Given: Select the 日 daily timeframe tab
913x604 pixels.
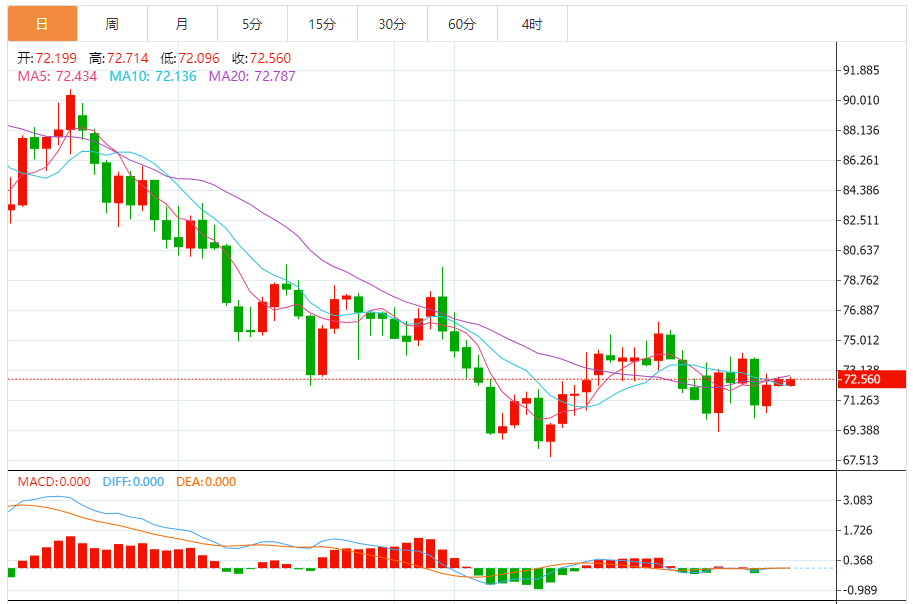Looking at the screenshot, I should 43,24.
